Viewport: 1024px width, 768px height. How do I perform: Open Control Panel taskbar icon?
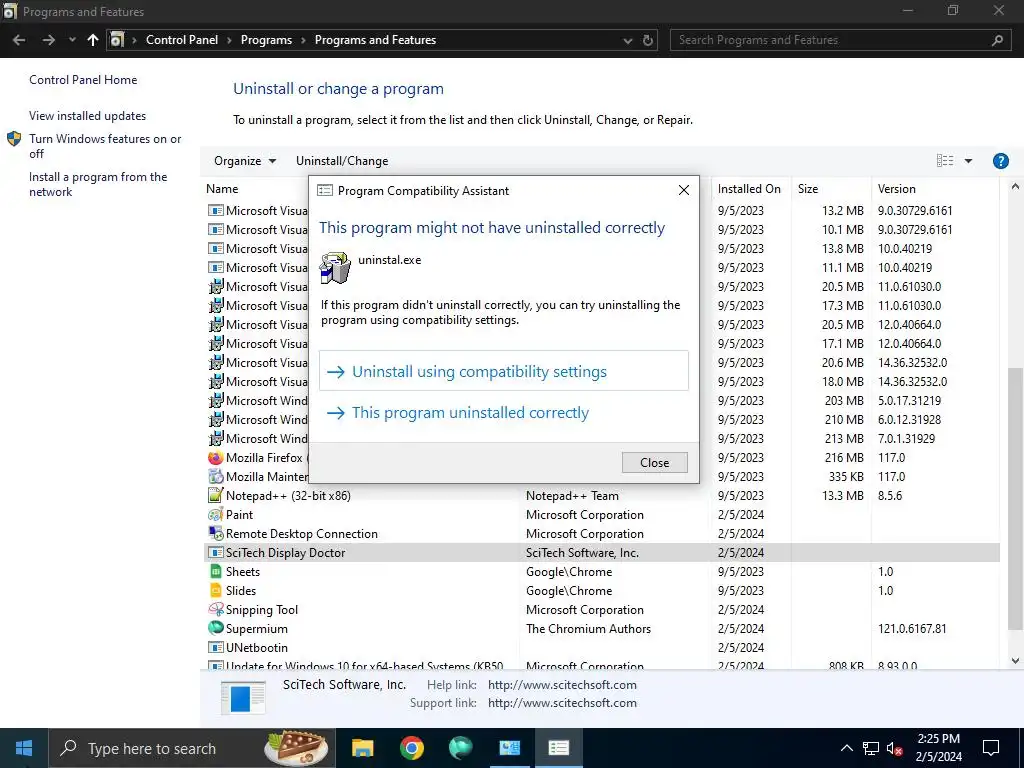(x=509, y=748)
